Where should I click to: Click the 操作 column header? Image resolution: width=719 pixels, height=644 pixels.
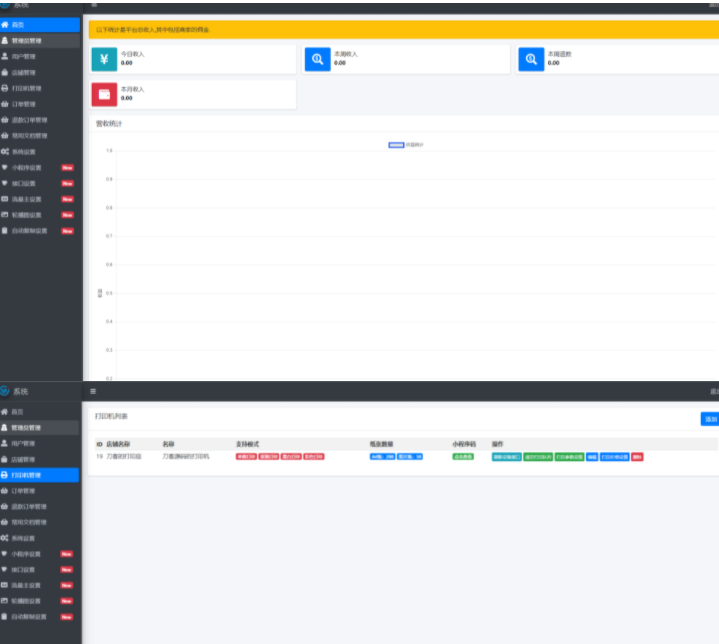(x=498, y=444)
